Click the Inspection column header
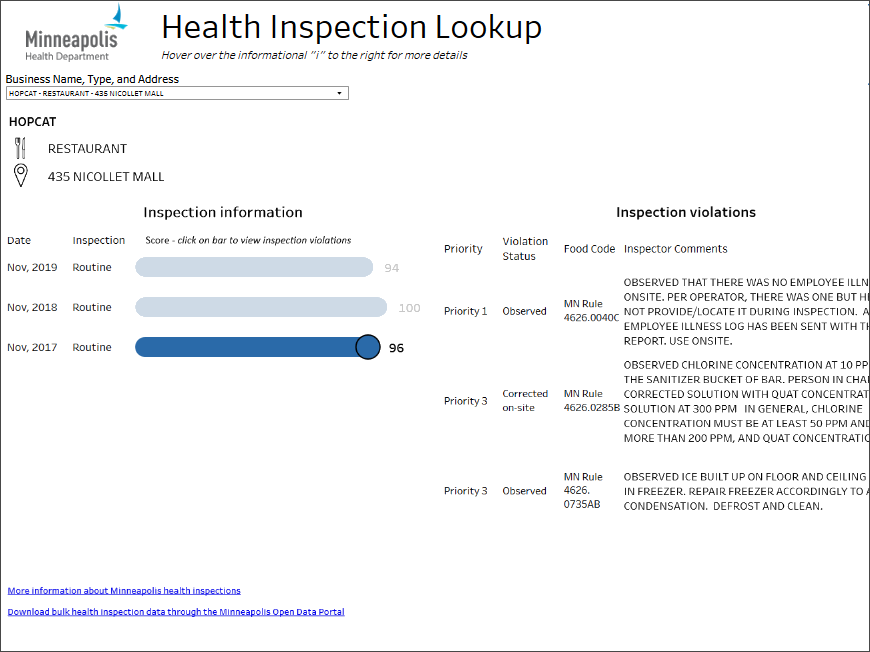The height and width of the screenshot is (652, 870). coord(99,240)
